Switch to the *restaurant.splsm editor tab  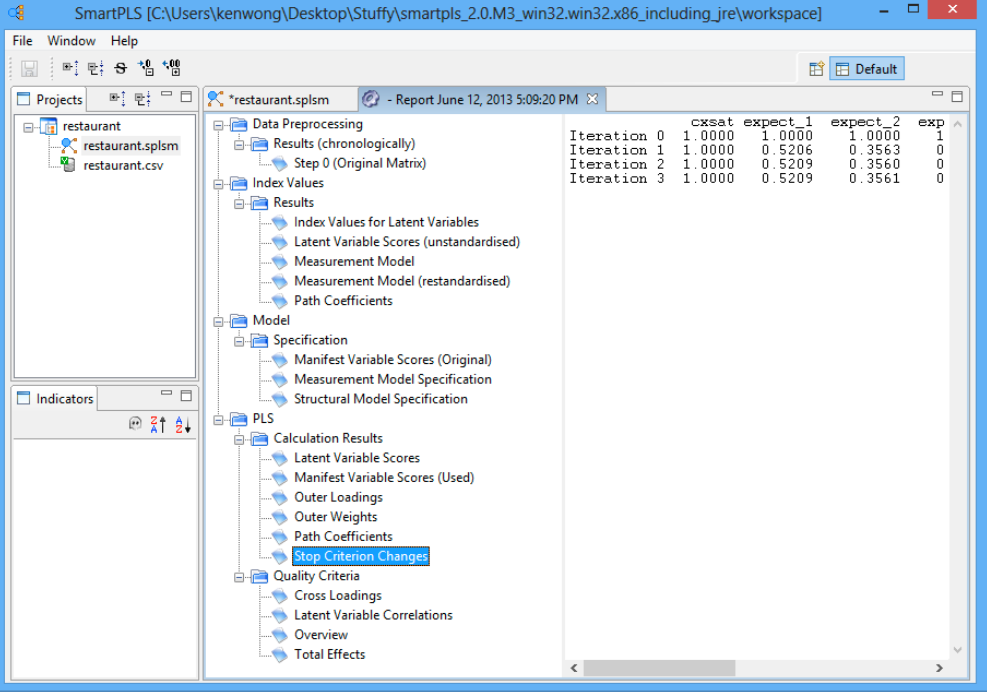tap(278, 99)
